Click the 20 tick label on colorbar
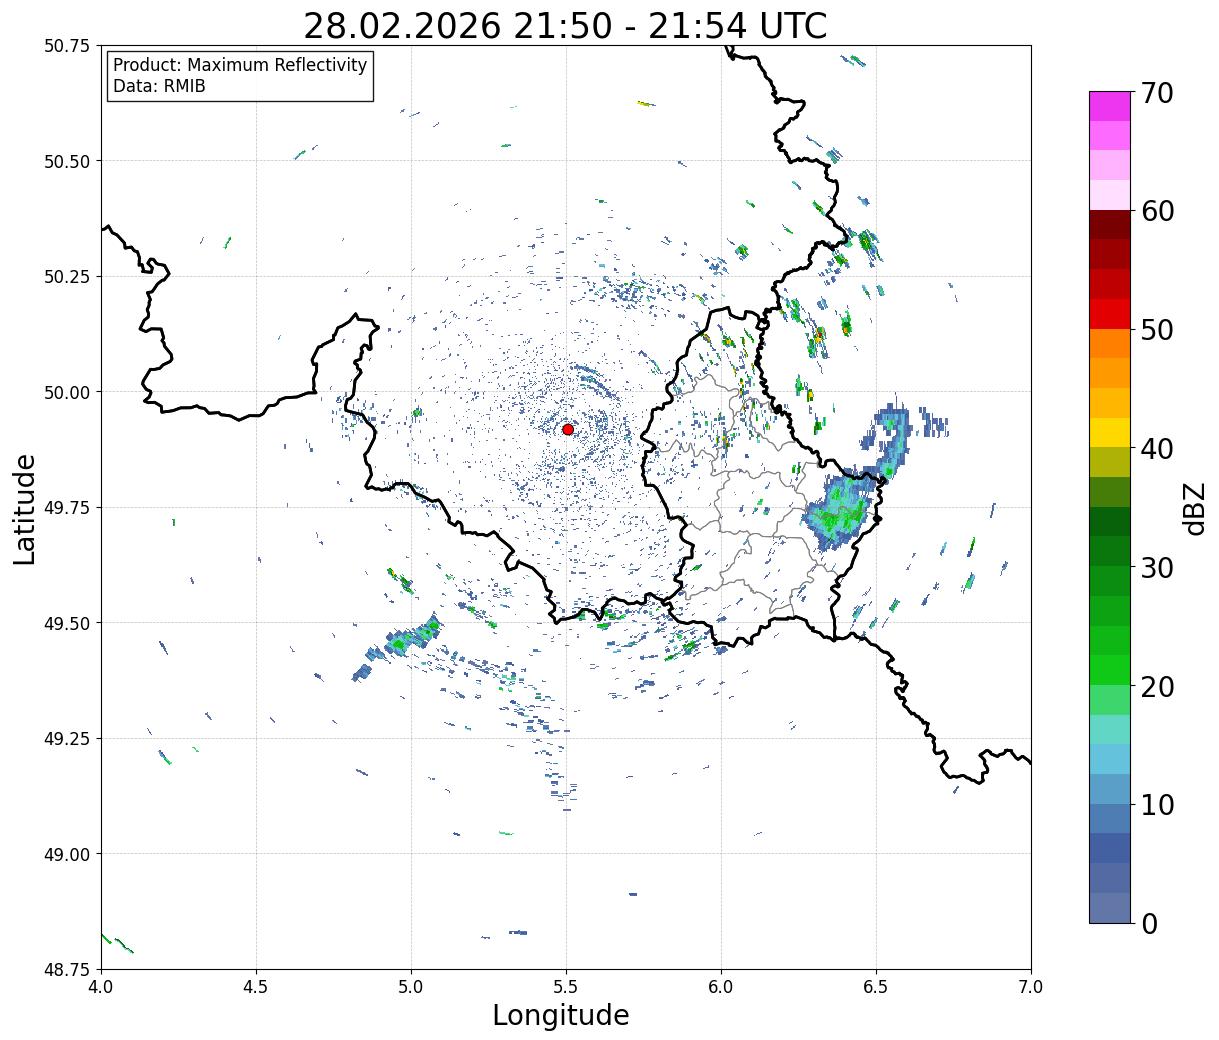The width and height of the screenshot is (1219, 1040). pyautogui.click(x=1157, y=687)
